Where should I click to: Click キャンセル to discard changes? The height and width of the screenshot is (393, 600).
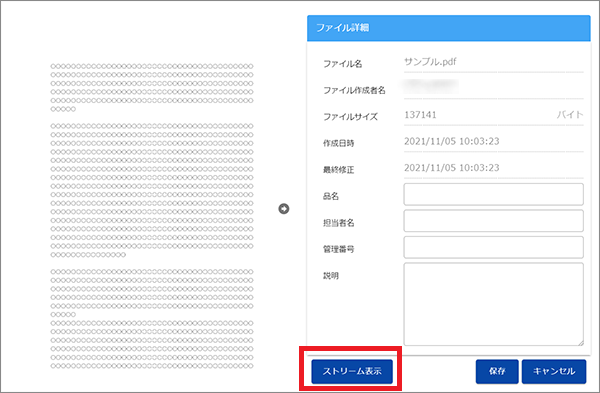[x=554, y=371]
